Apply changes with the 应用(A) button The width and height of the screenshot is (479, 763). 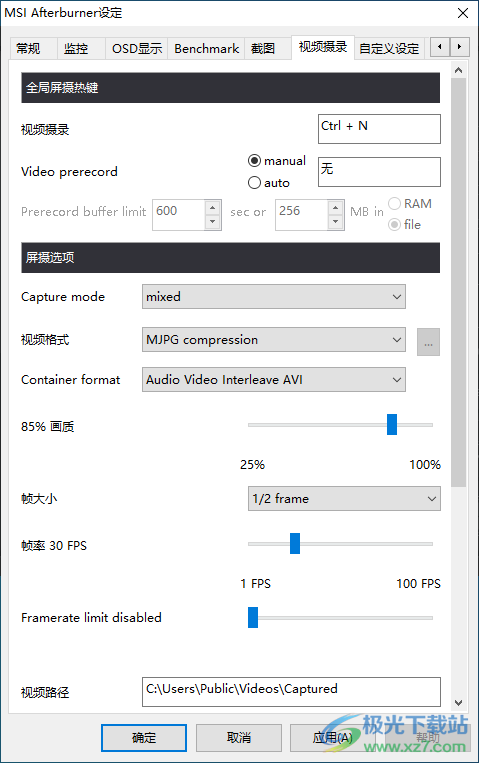coord(333,738)
